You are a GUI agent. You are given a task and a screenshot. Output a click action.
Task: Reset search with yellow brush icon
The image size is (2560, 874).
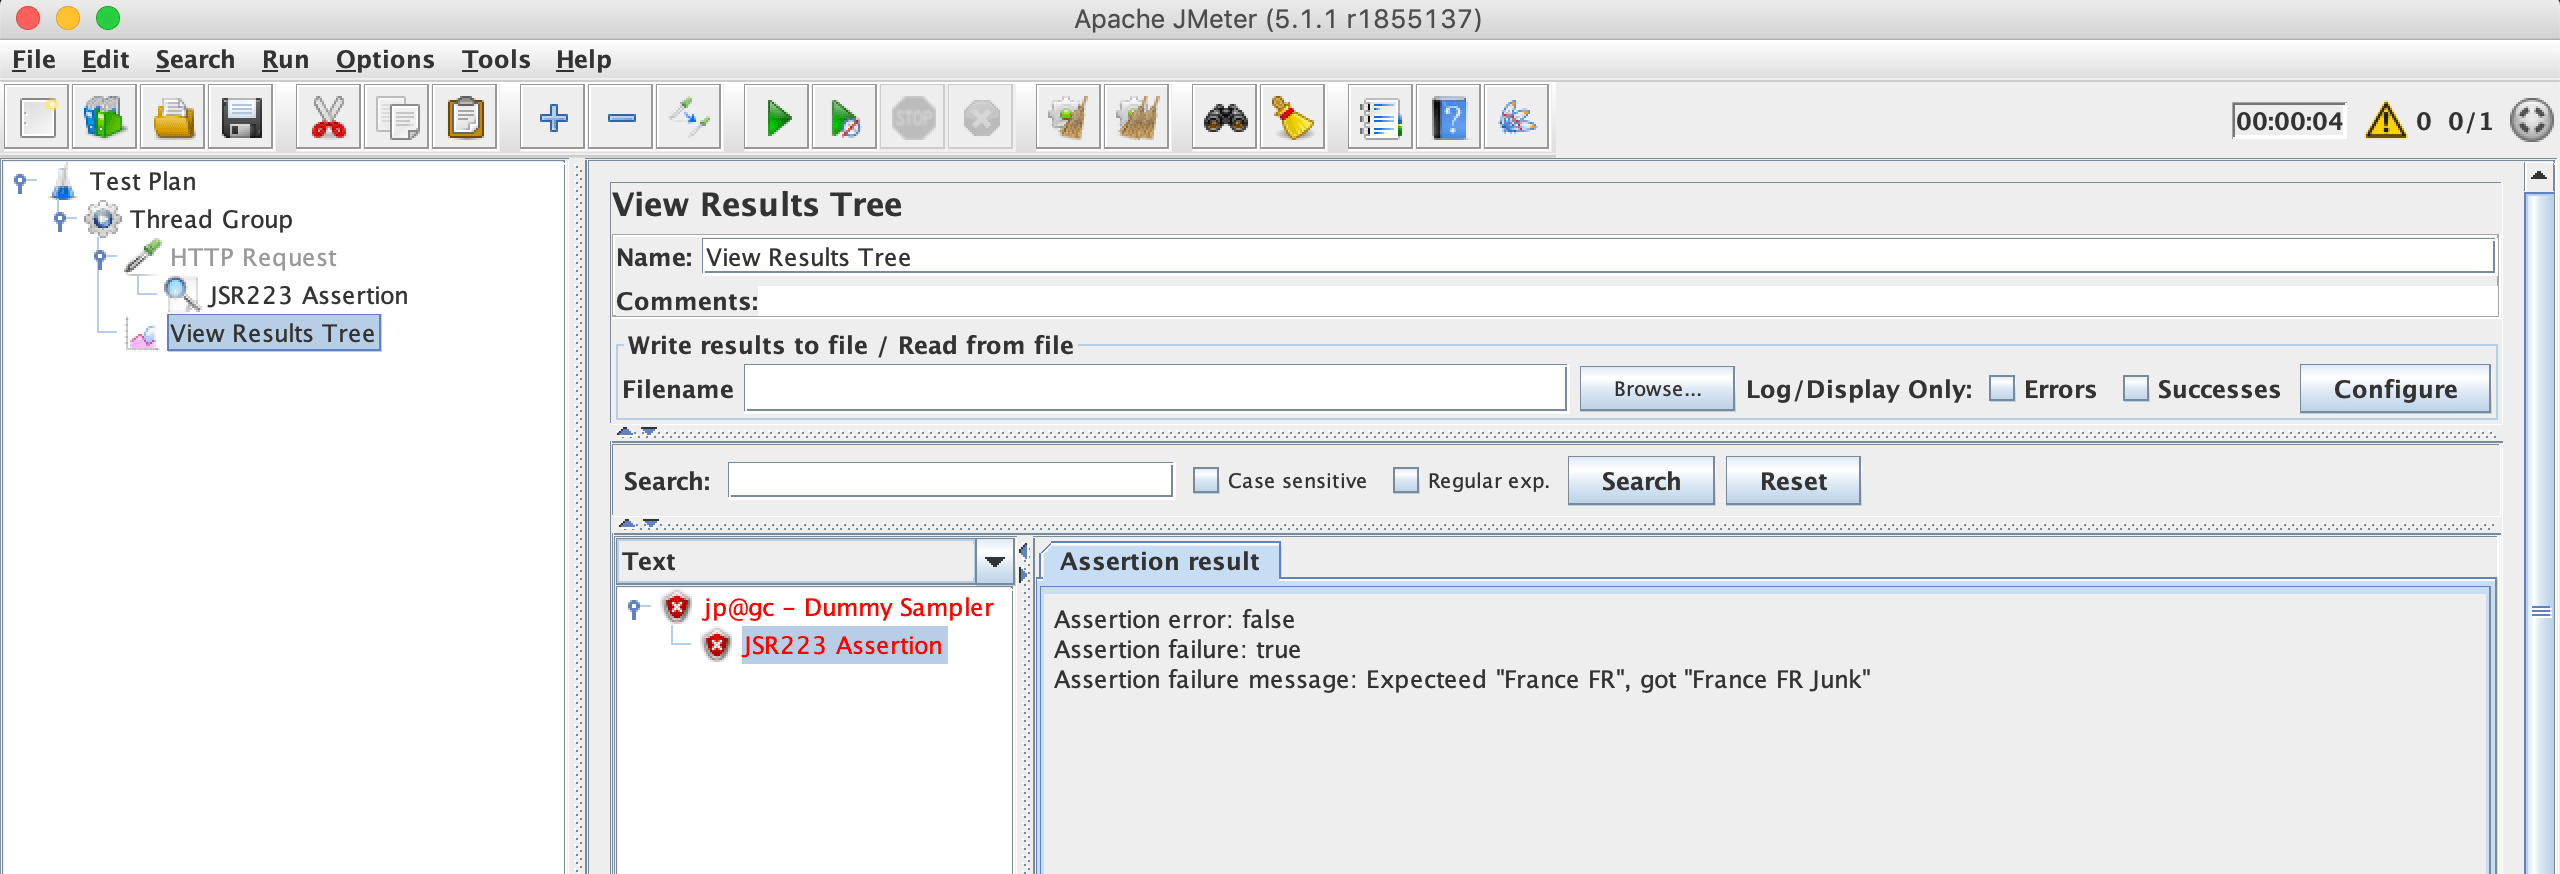[x=1293, y=119]
